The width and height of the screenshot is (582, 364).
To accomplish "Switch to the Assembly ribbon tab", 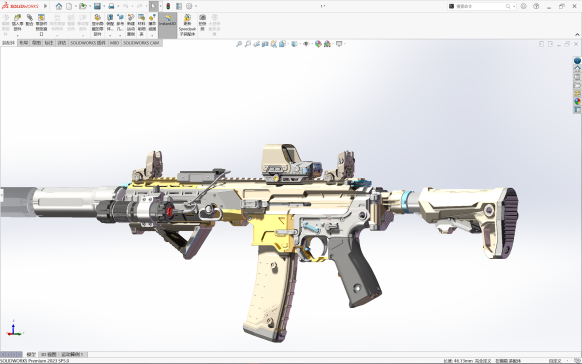I will coord(9,43).
